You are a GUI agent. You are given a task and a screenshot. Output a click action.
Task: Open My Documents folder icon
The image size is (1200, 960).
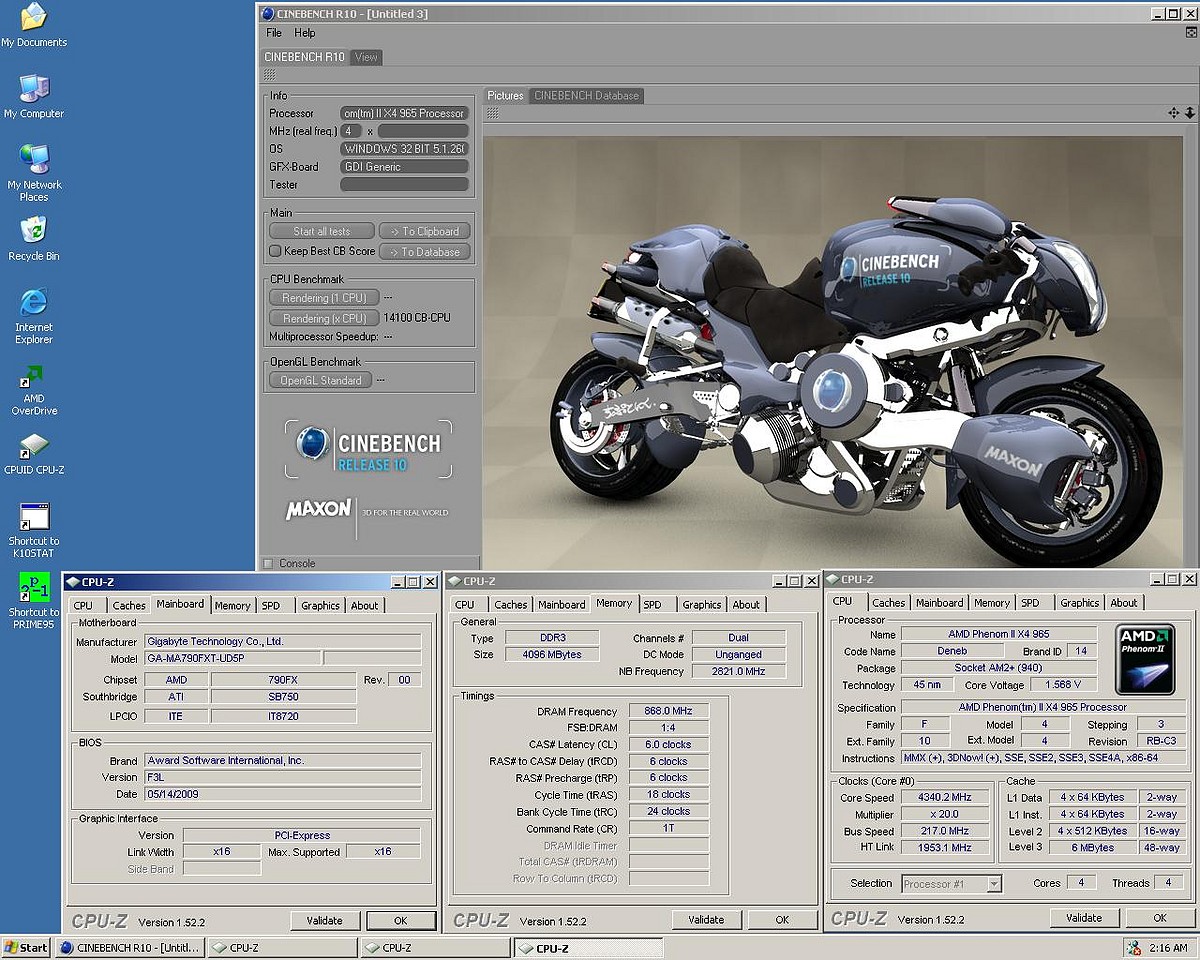click(x=34, y=18)
